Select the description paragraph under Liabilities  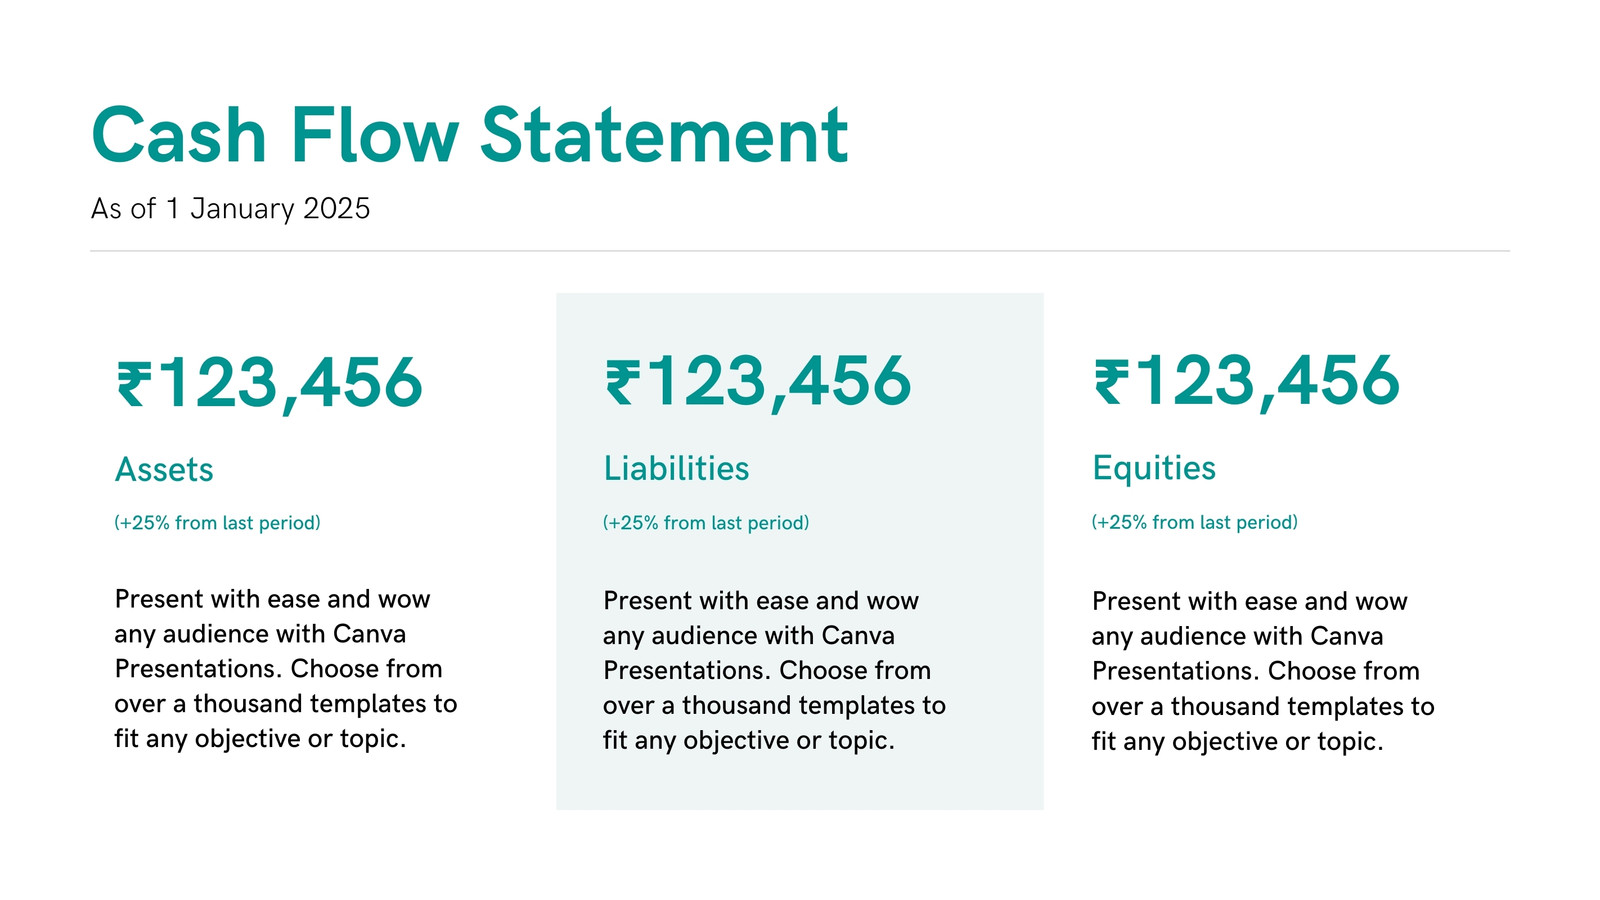click(774, 671)
